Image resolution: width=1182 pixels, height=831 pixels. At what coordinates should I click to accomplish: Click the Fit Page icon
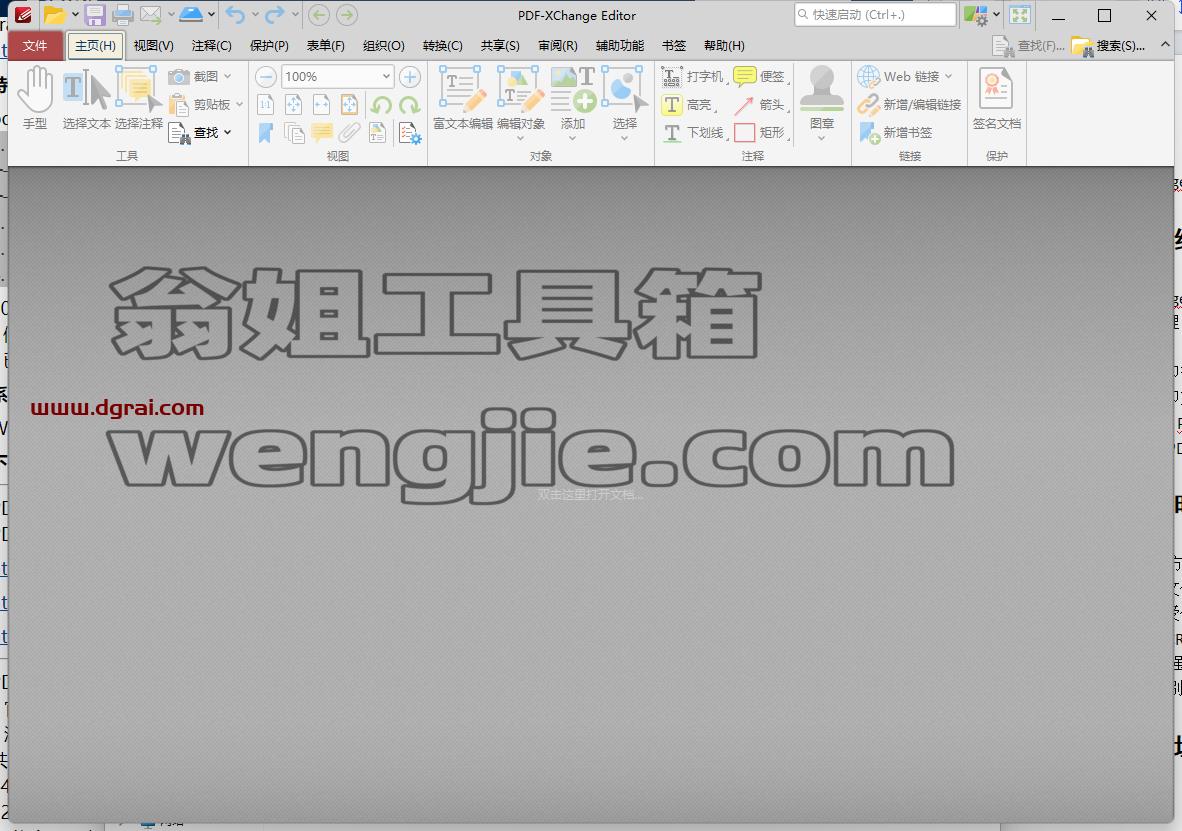click(x=293, y=105)
